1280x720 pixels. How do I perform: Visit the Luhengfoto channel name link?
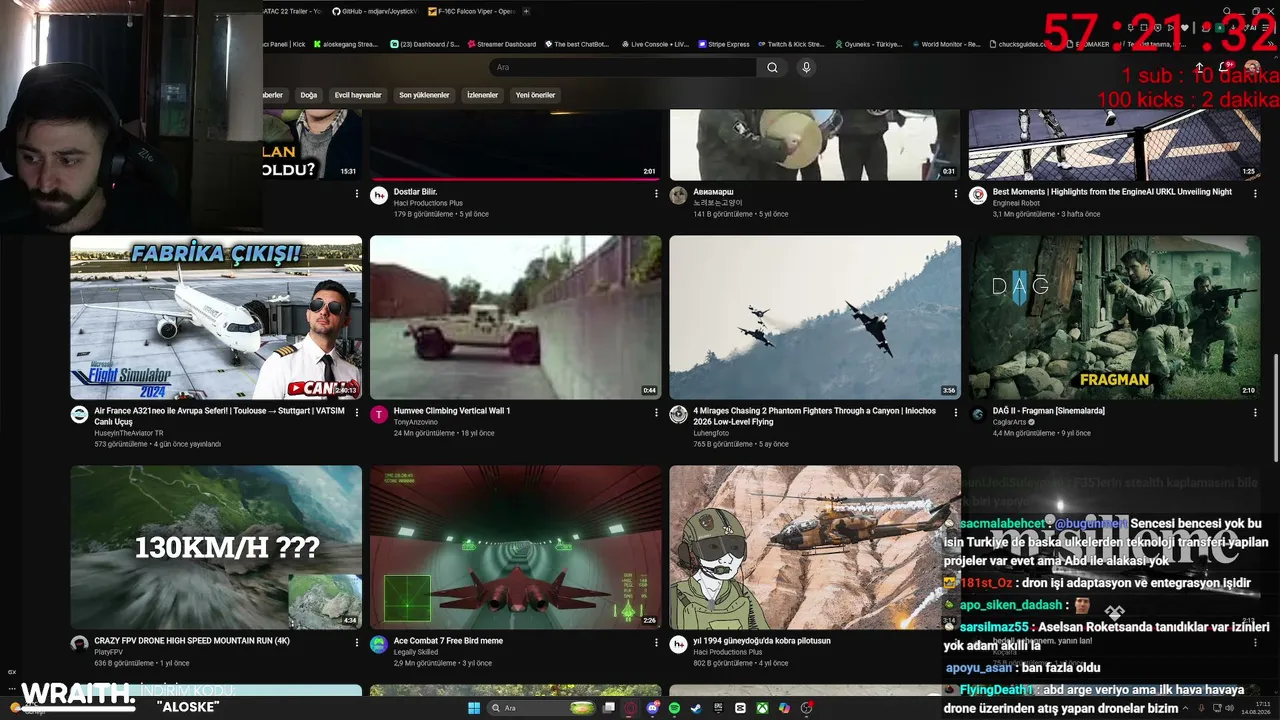tap(711, 433)
